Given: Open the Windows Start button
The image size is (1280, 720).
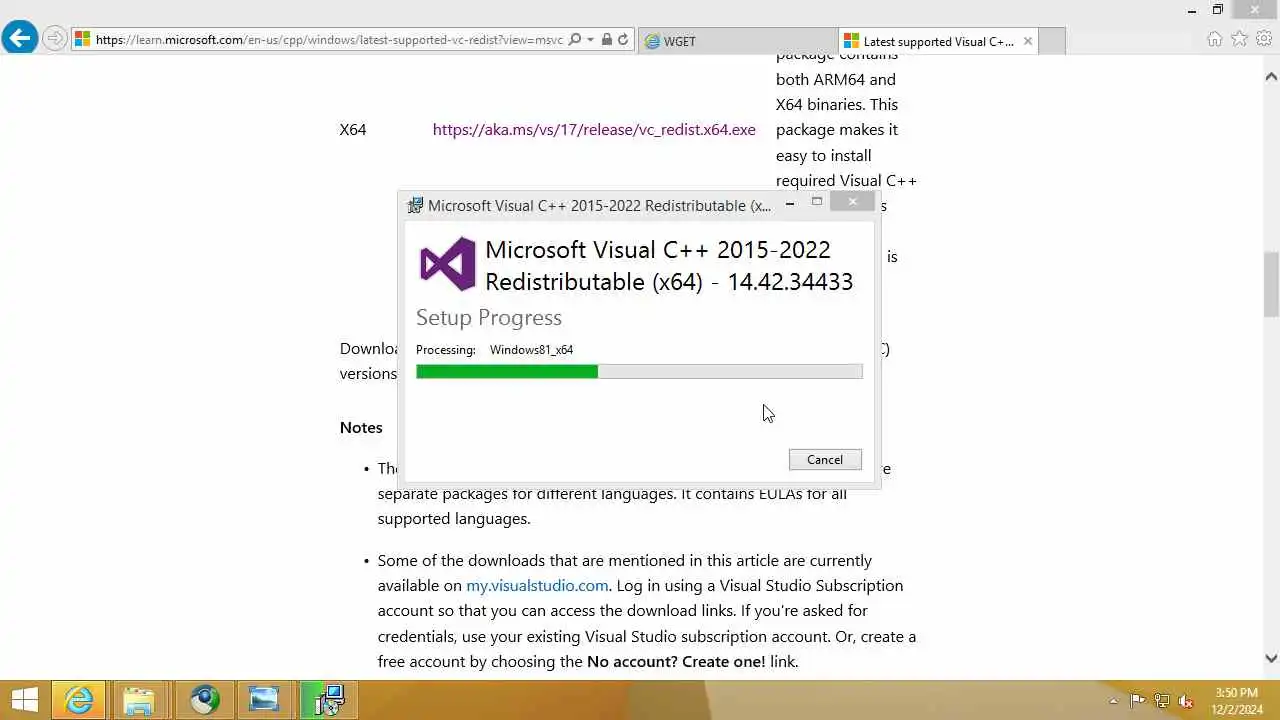Looking at the screenshot, I should point(24,700).
